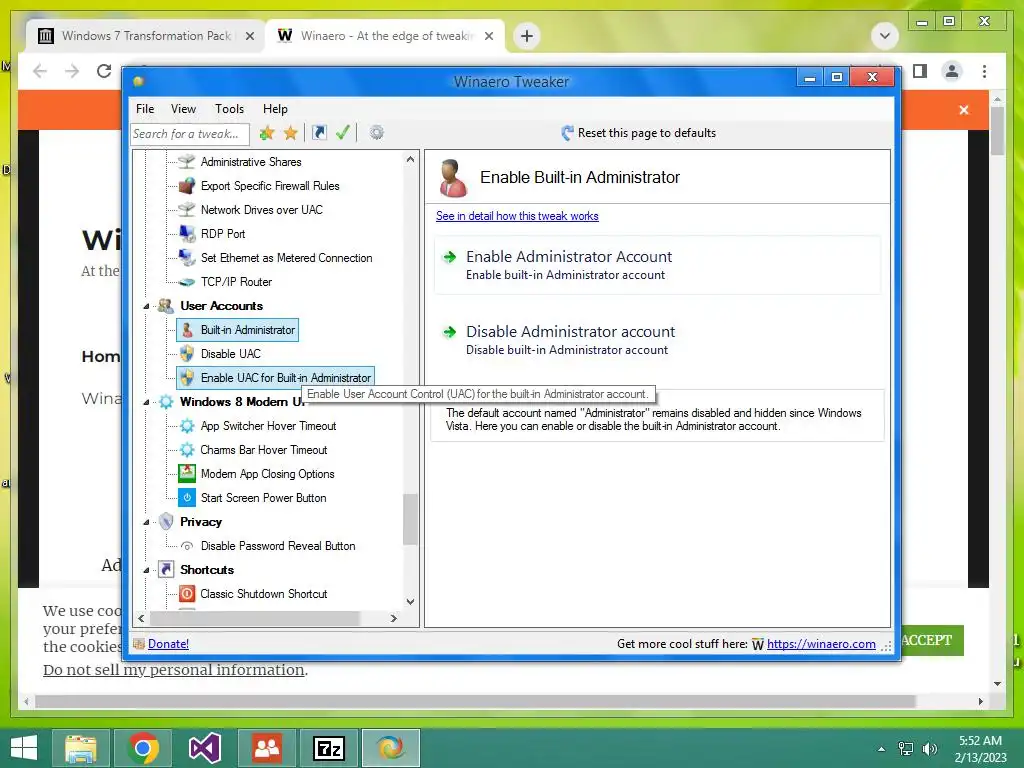
Task: Click Disable Administrator account option
Action: 657,340
